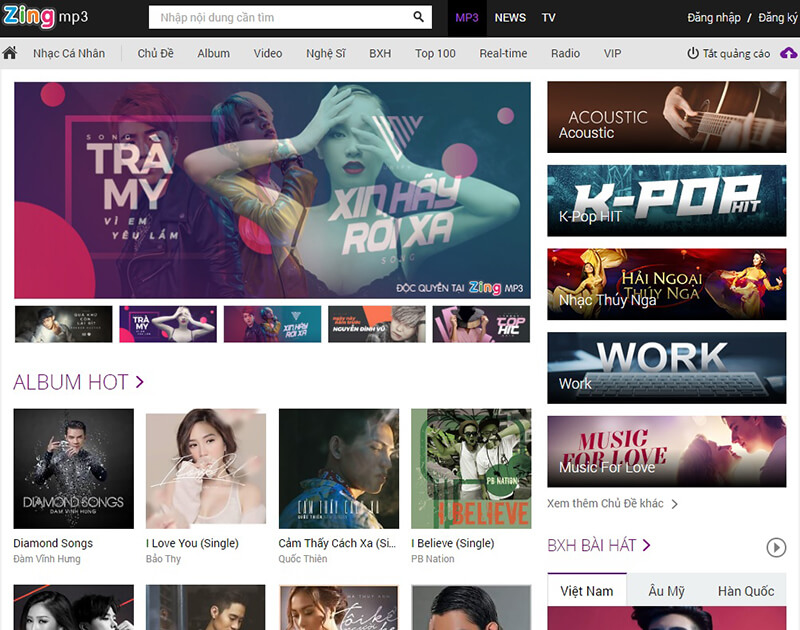Switch to the TV section tab
Image resolution: width=800 pixels, height=630 pixels.
pyautogui.click(x=548, y=18)
